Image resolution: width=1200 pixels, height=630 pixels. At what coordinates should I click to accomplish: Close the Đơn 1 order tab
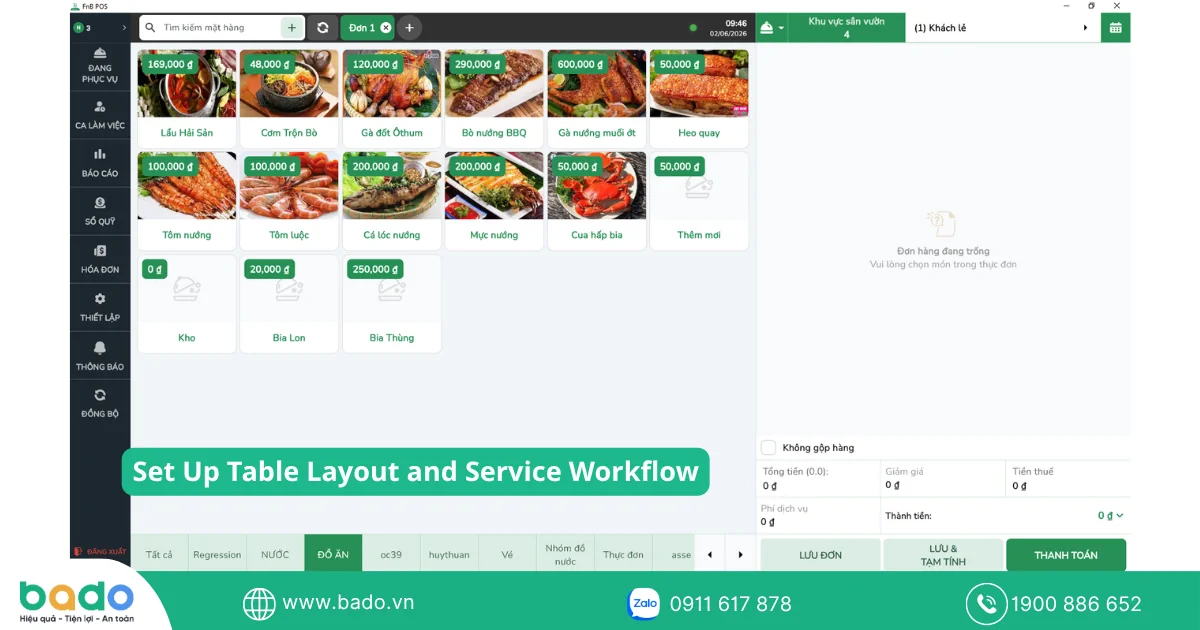(x=386, y=28)
